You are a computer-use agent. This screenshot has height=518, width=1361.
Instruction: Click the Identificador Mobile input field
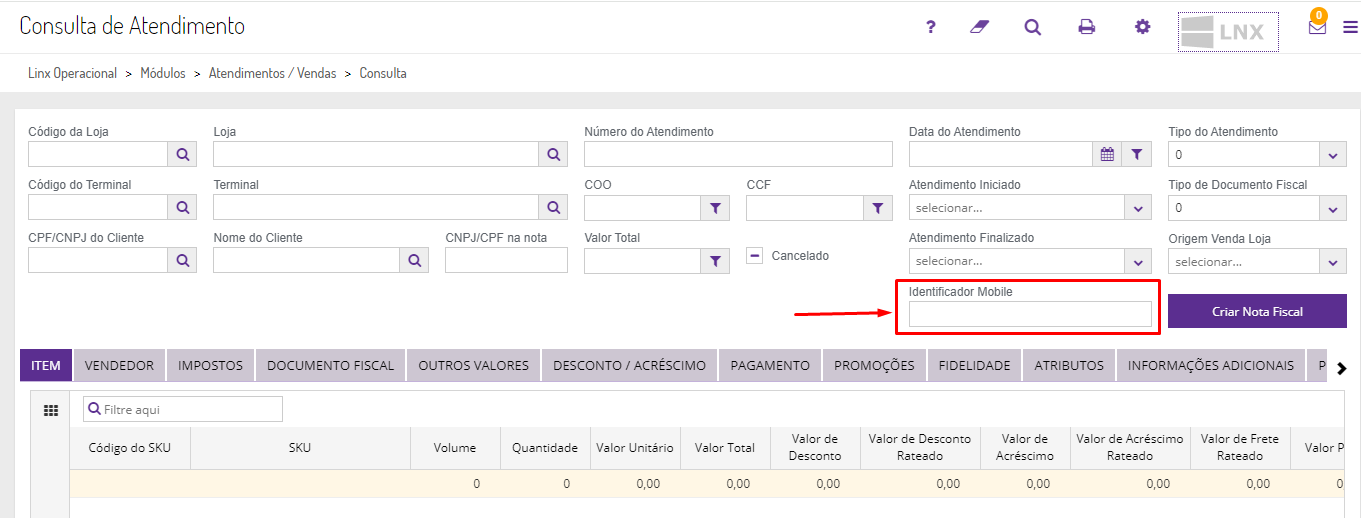pos(1030,314)
